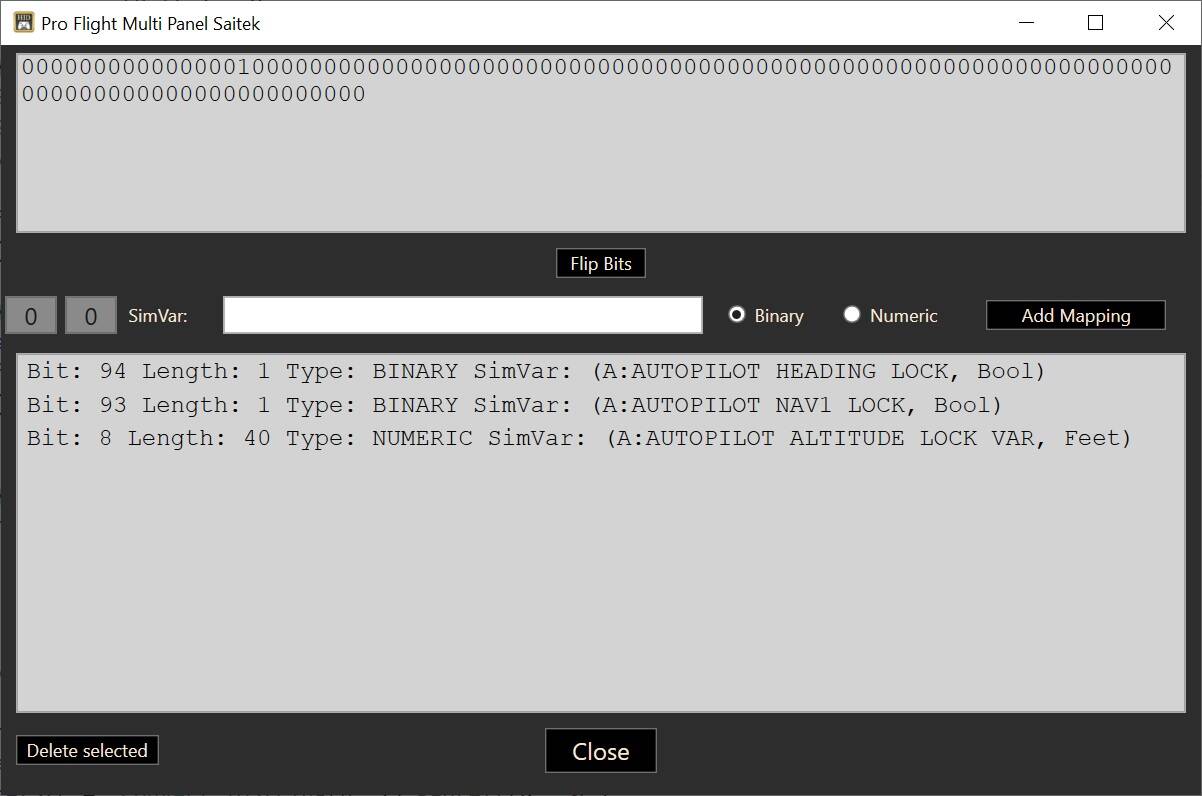The width and height of the screenshot is (1202, 796).
Task: Select the AUTOPILOT NAV1 LOCK mapping row
Action: 601,405
